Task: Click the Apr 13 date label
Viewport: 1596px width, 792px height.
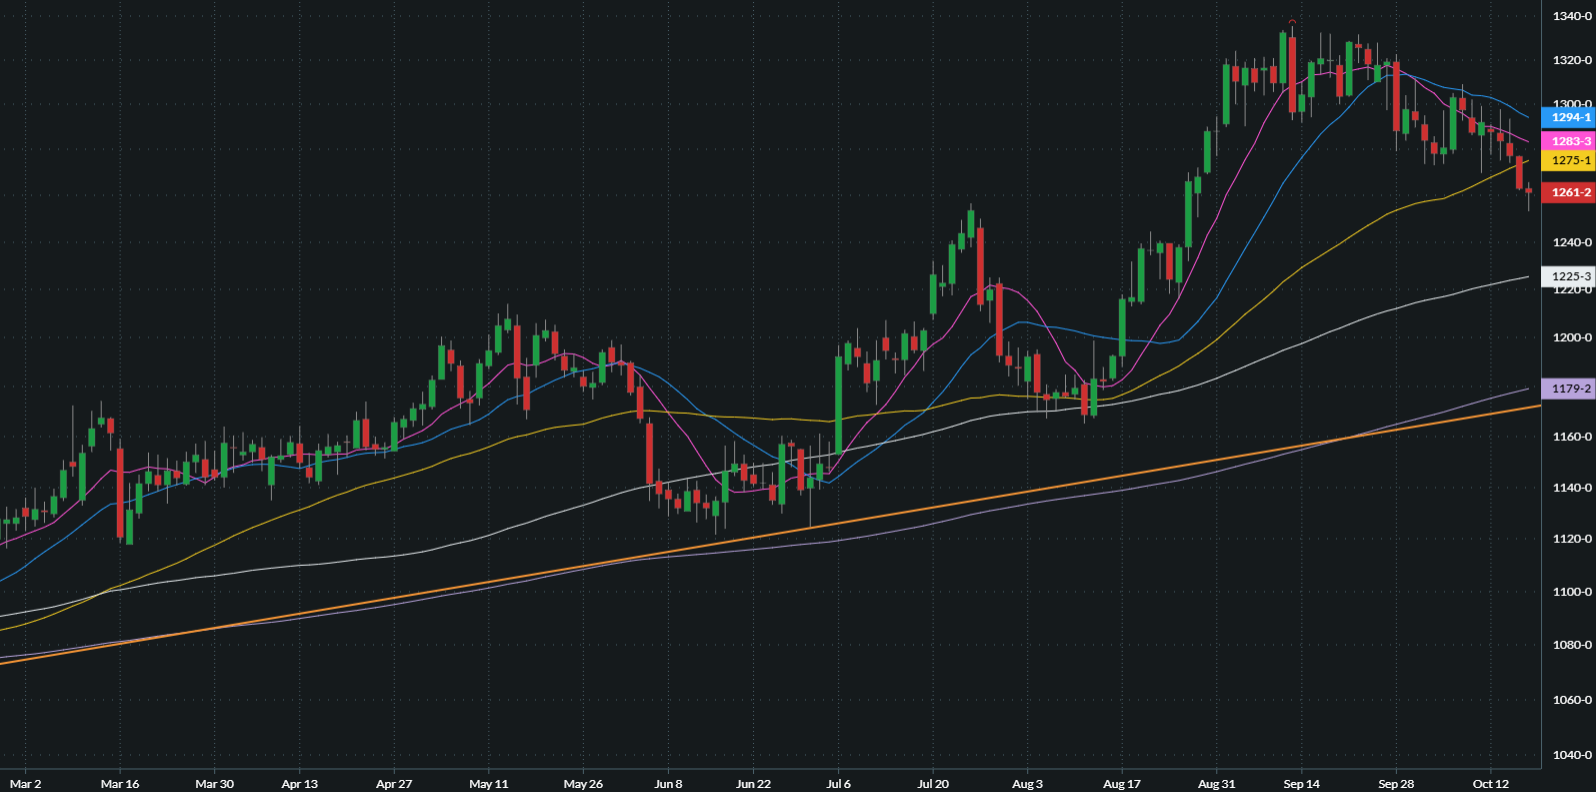Action: (299, 784)
